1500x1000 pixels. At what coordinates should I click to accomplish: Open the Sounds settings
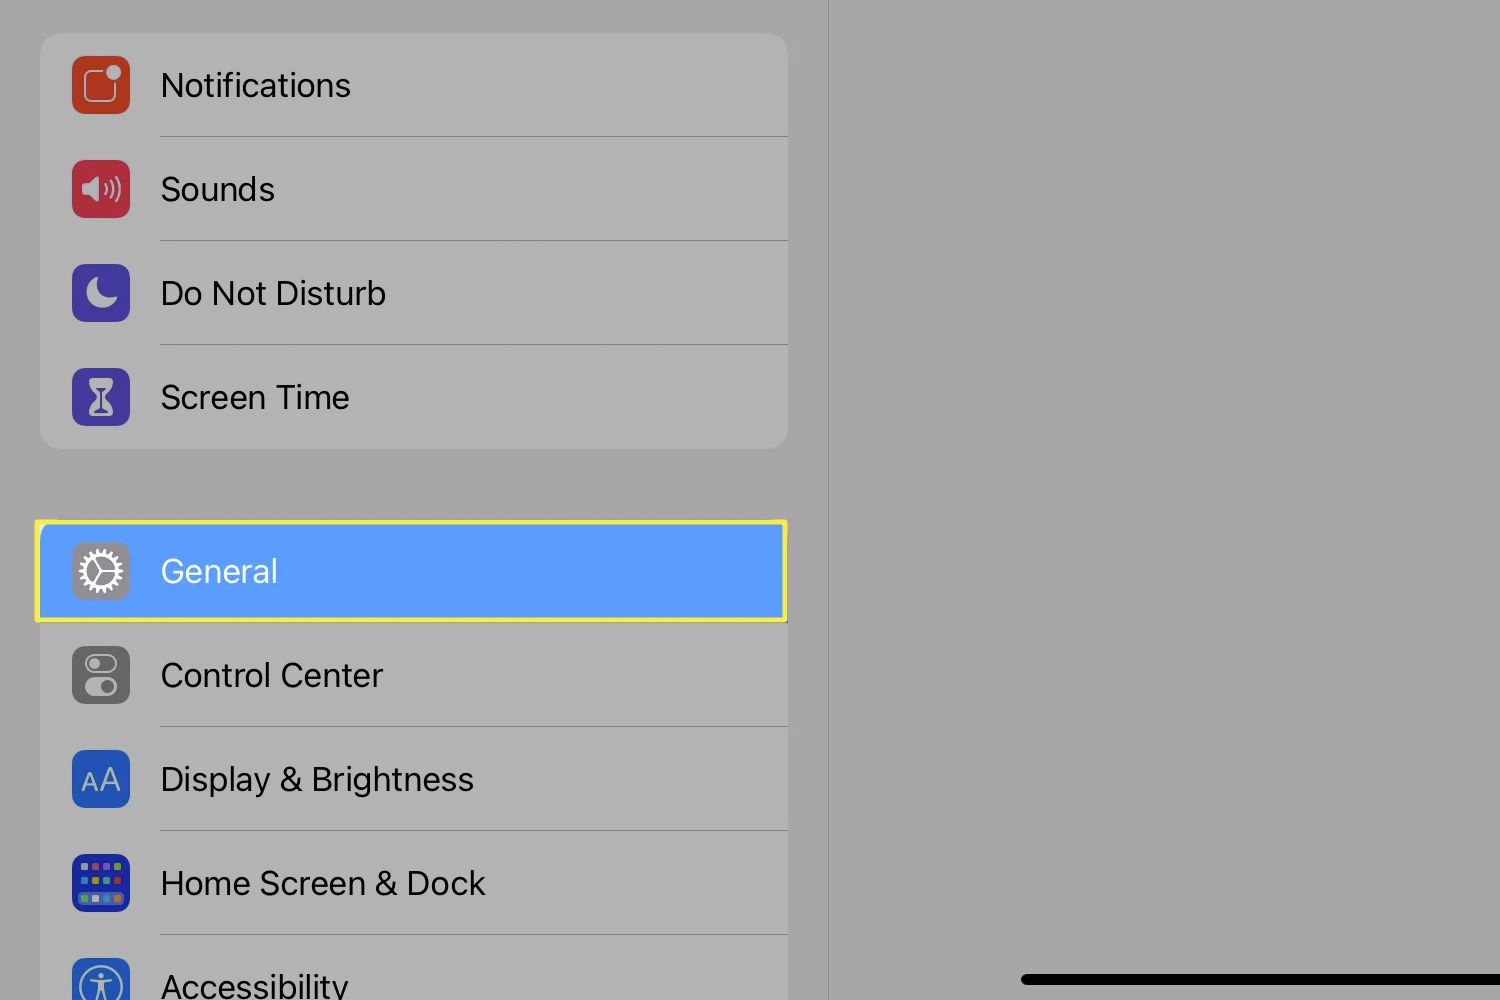[x=218, y=190]
